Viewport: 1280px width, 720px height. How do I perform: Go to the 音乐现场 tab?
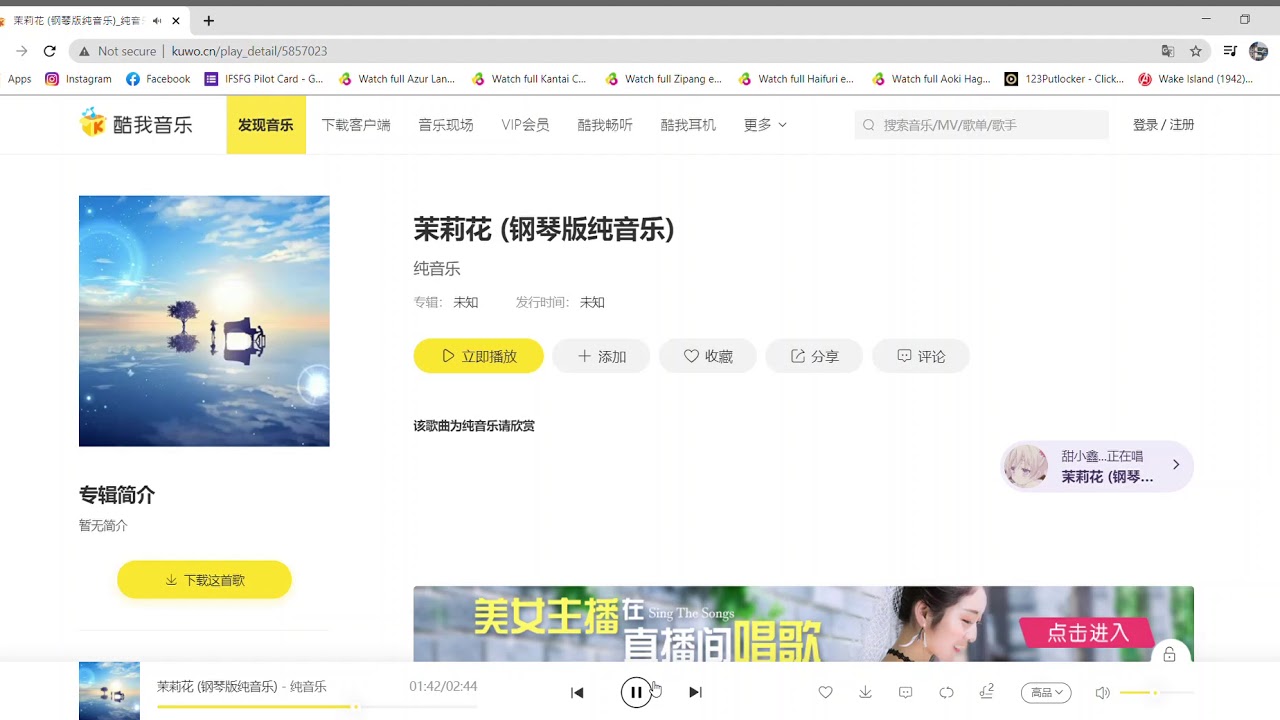pyautogui.click(x=446, y=125)
